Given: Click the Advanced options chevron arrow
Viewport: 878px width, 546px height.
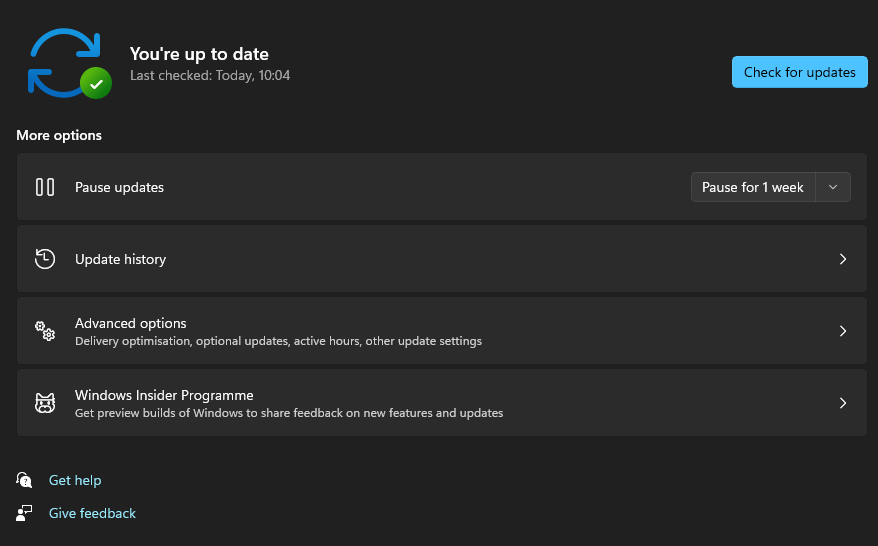Looking at the screenshot, I should 843,331.
